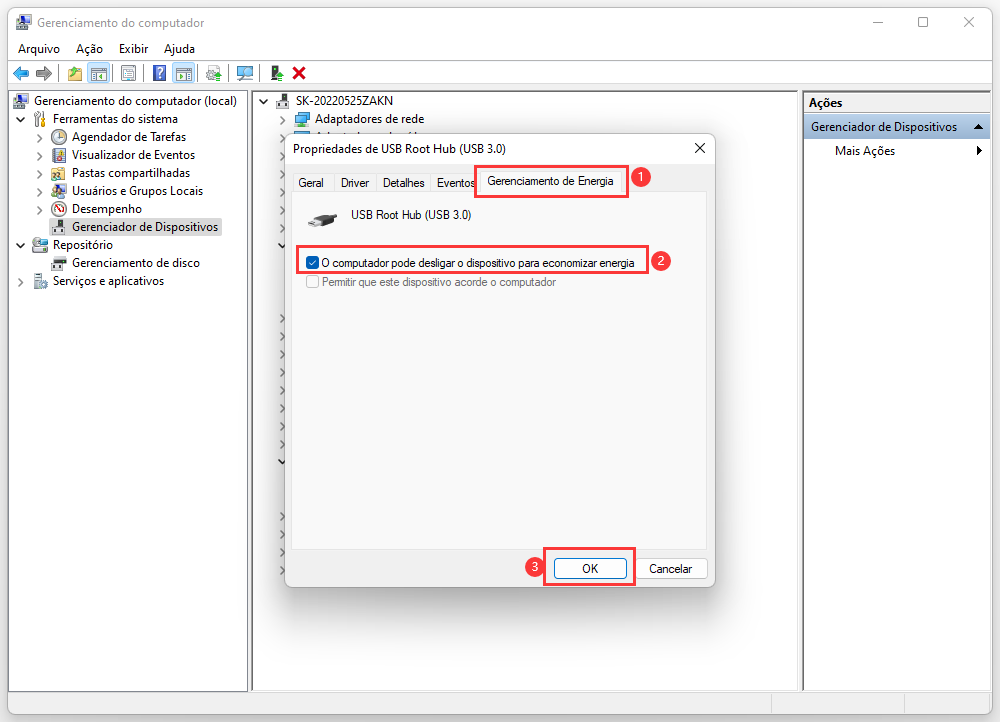Expand the Adaptadores de rede category
Screen dimensions: 1000x722
click(x=283, y=119)
